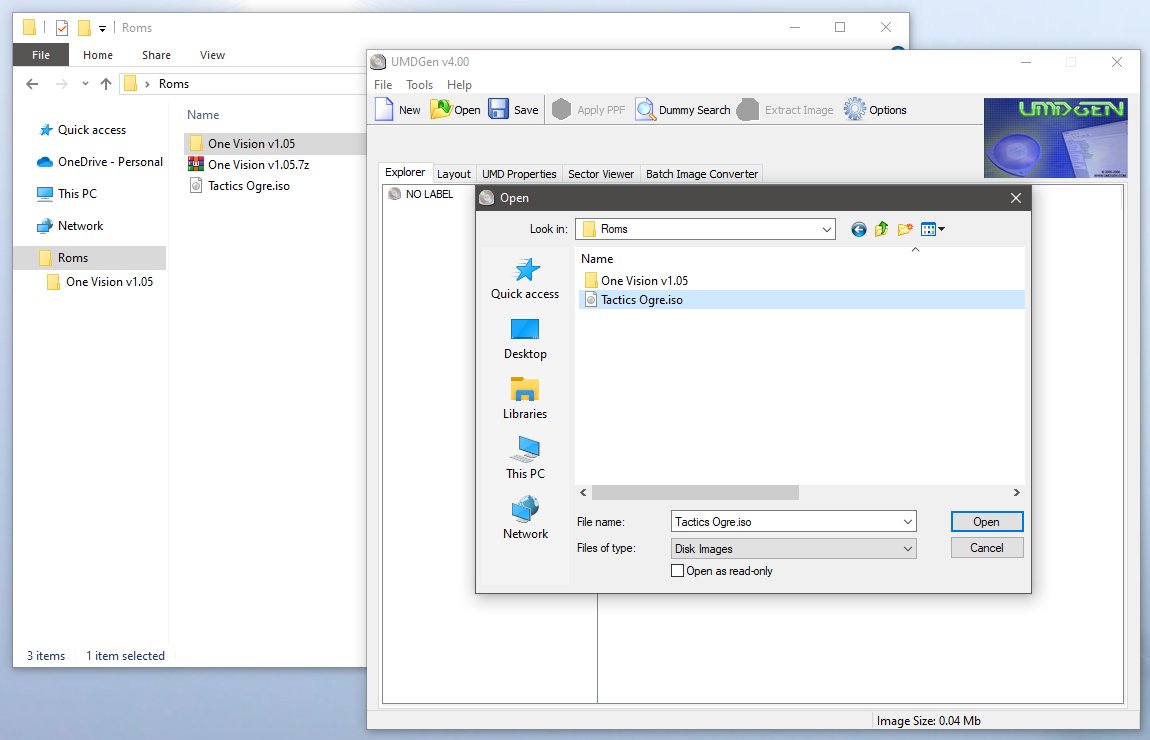Open the View Menu dropdown arrow
This screenshot has width=1150, height=740.
click(941, 229)
